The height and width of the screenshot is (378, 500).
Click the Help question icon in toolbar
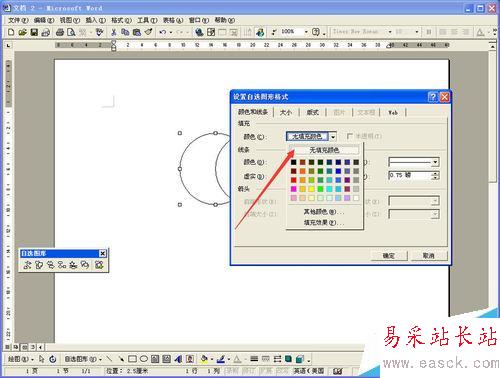point(316,32)
